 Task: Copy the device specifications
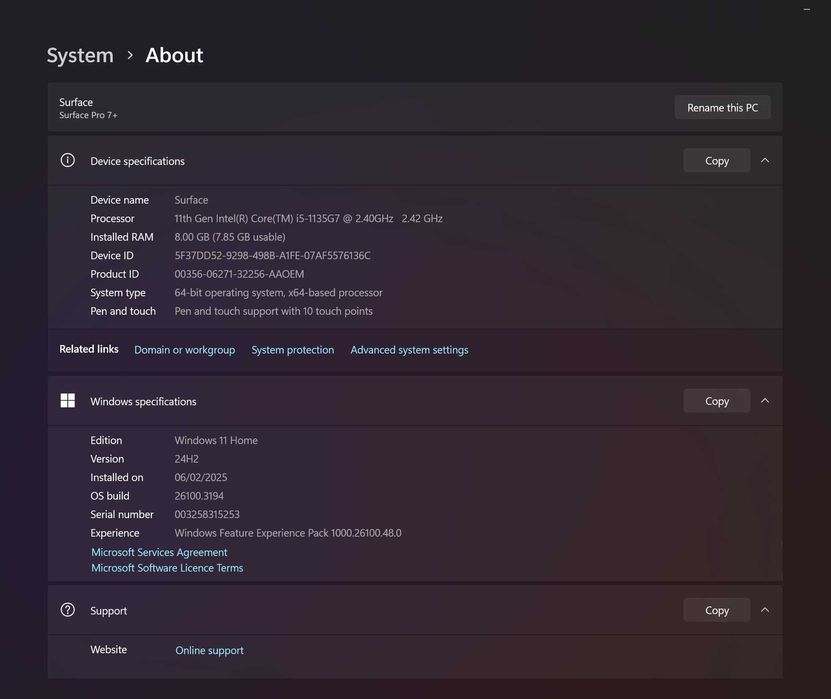pos(716,161)
